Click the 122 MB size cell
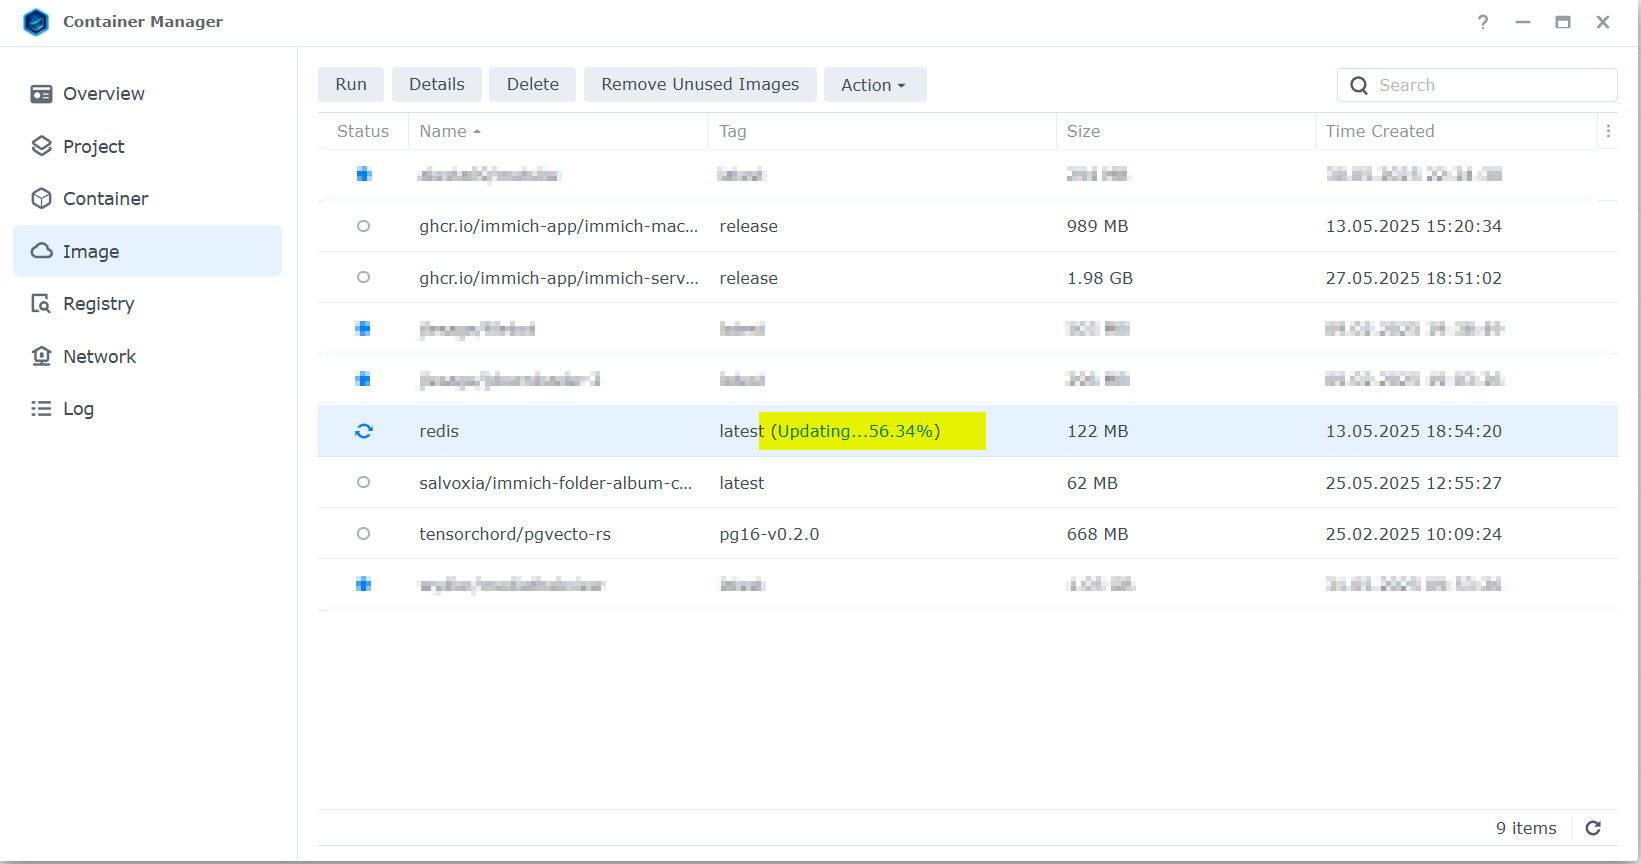 [x=1098, y=431]
